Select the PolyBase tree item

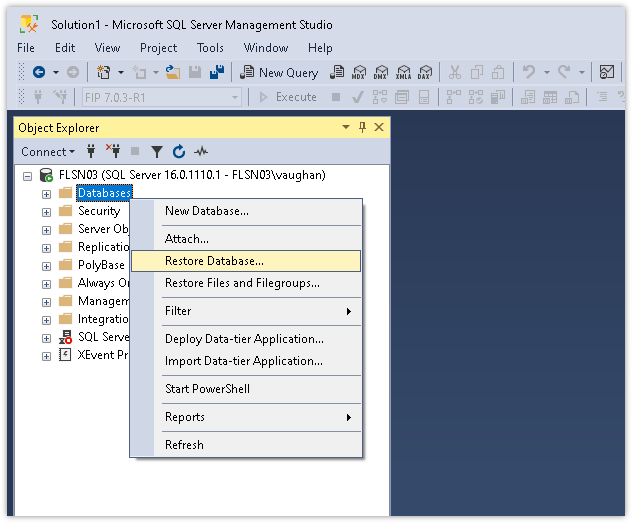click(x=101, y=265)
